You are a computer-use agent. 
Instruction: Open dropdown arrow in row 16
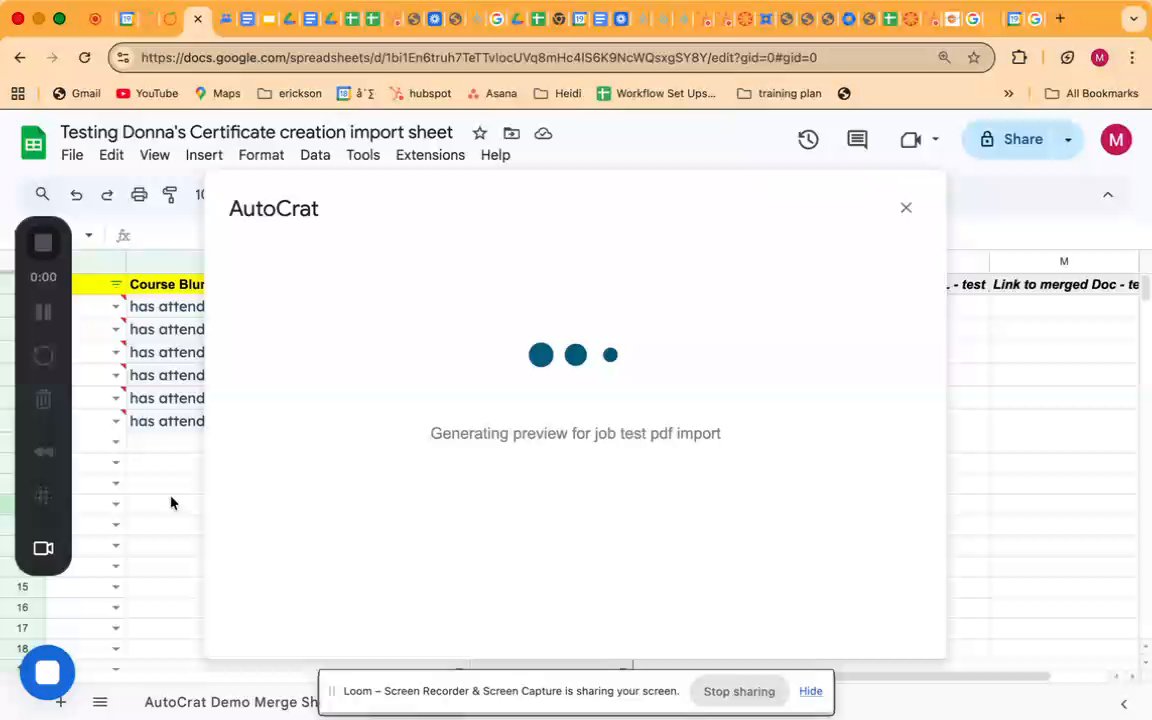[x=116, y=608]
